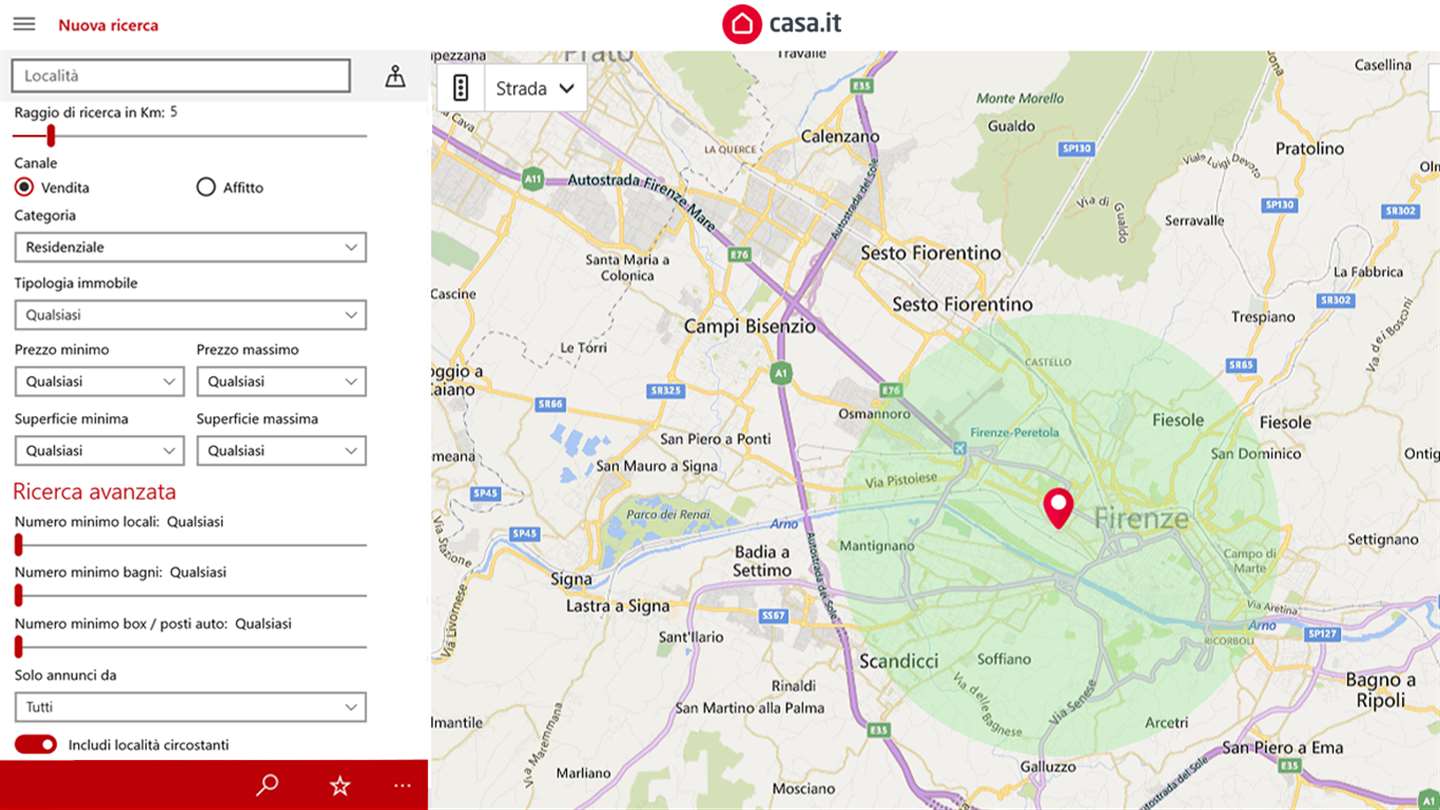Open the Prezzo massimo dropdown

pyautogui.click(x=281, y=381)
